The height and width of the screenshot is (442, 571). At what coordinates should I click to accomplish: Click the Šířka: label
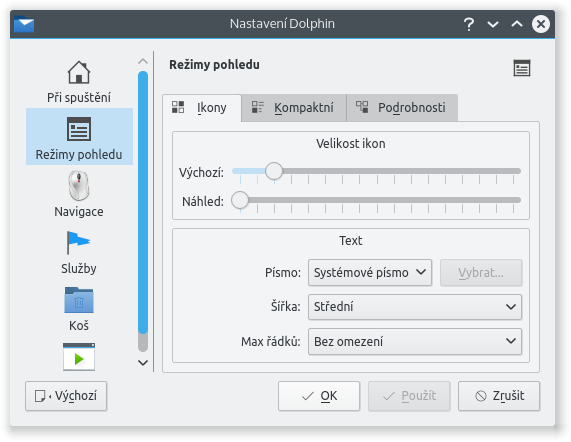[x=286, y=307]
